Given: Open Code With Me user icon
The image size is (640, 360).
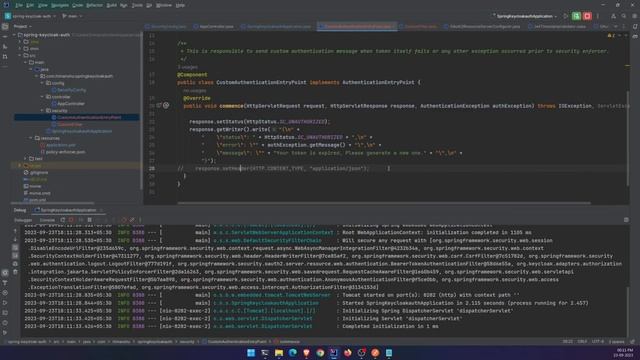Looking at the screenshot, I should click(x=613, y=16).
